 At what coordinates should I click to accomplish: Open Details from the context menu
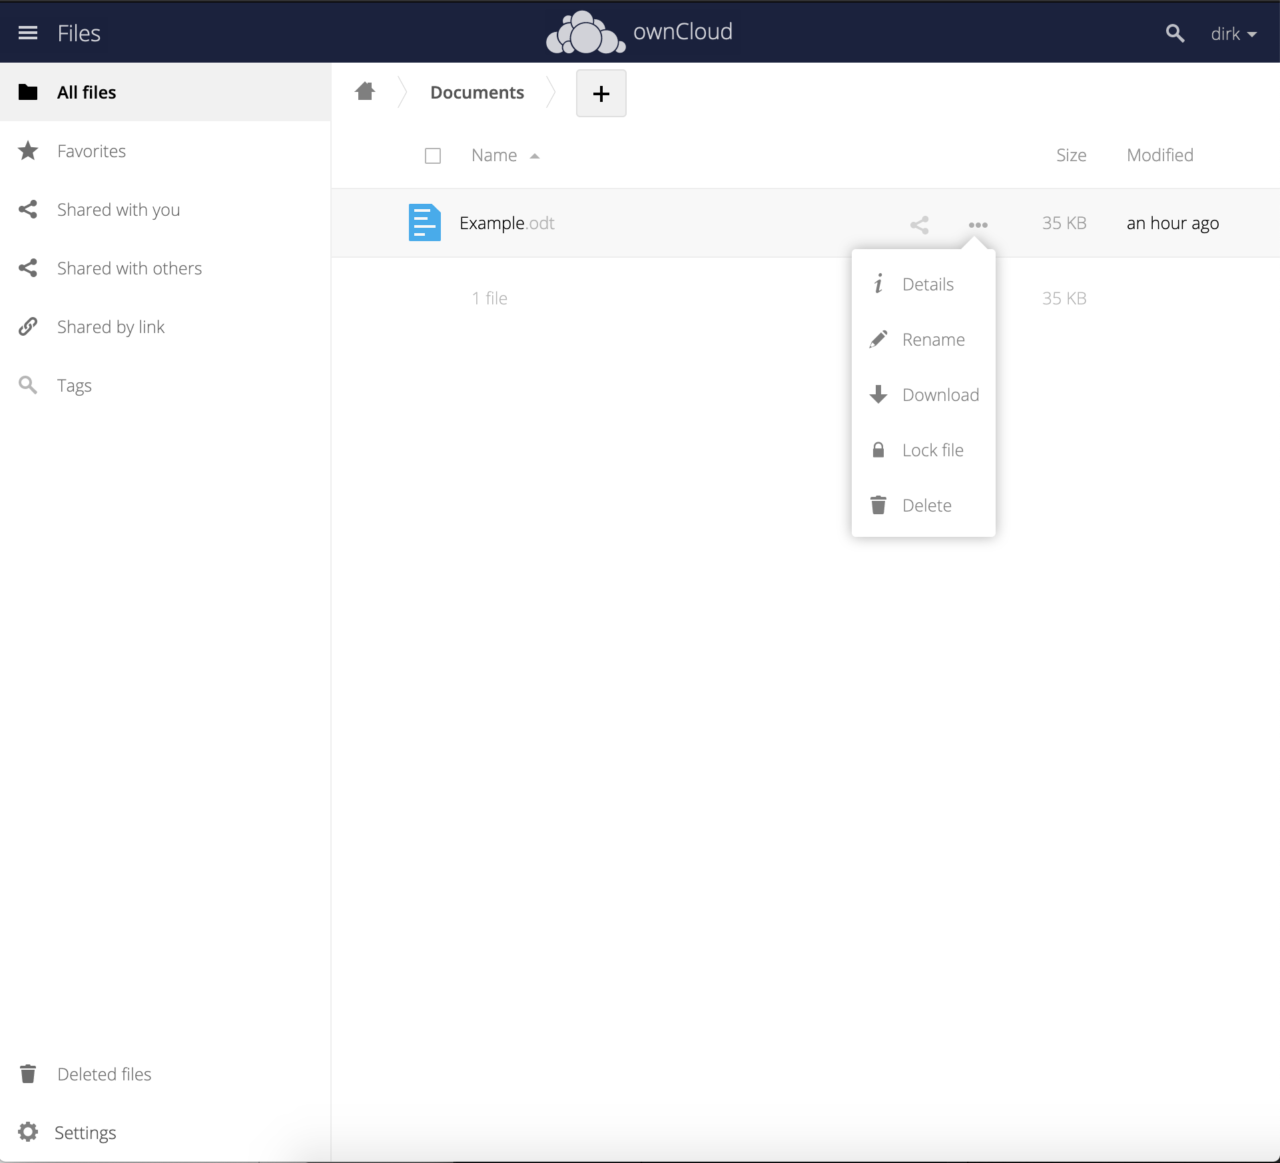tap(927, 284)
